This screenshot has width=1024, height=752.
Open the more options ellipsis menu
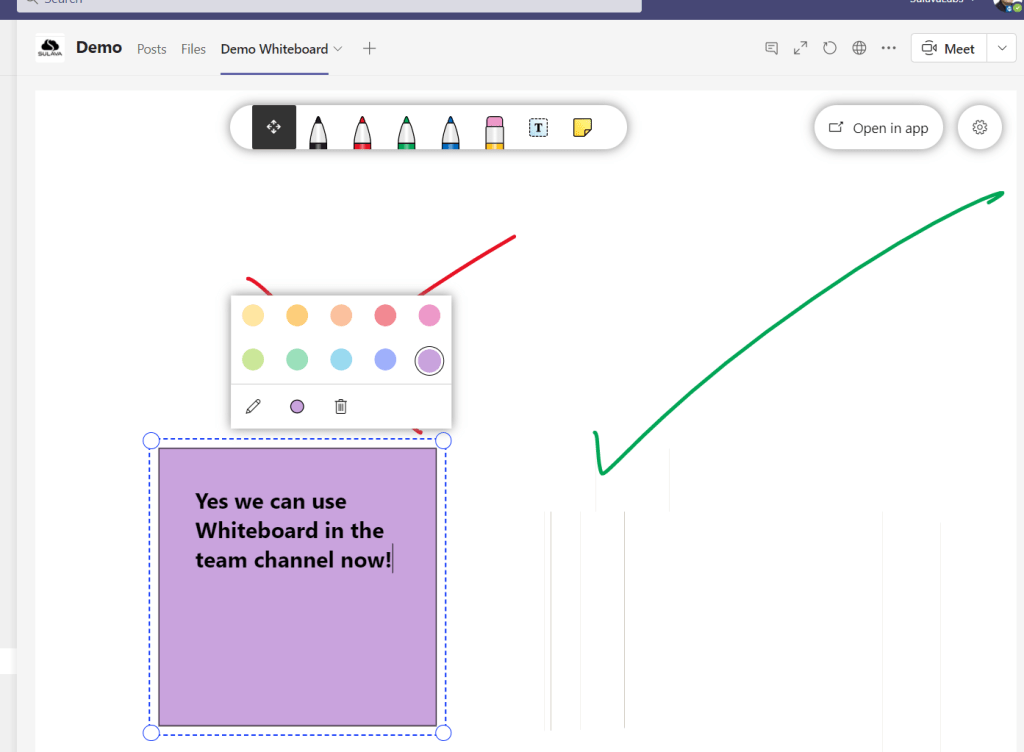click(x=888, y=49)
